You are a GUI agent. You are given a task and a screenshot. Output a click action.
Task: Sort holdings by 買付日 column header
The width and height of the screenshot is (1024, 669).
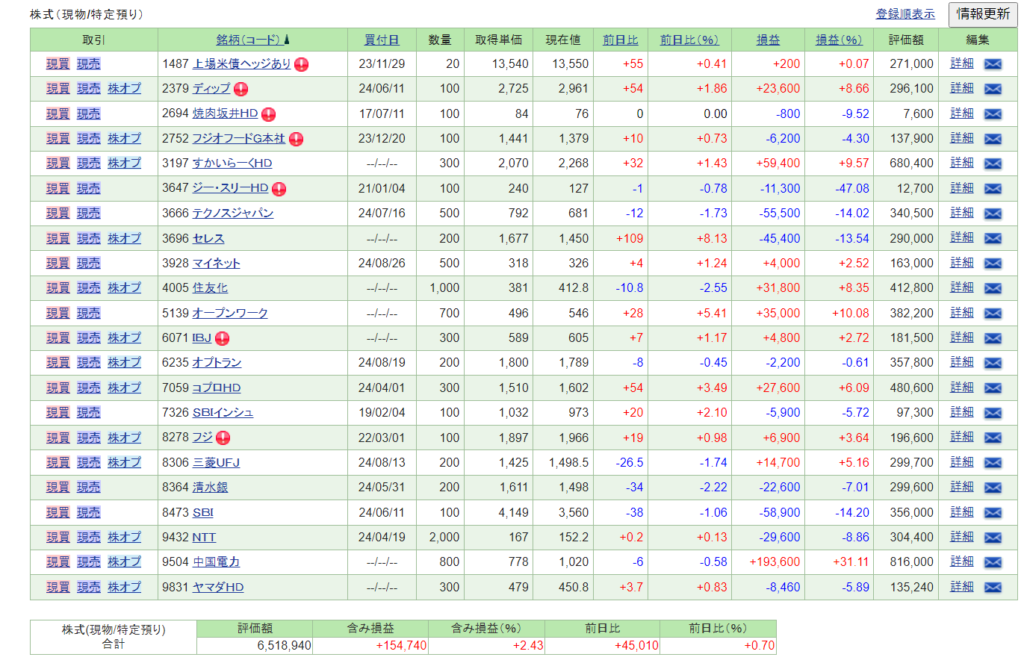tap(381, 40)
